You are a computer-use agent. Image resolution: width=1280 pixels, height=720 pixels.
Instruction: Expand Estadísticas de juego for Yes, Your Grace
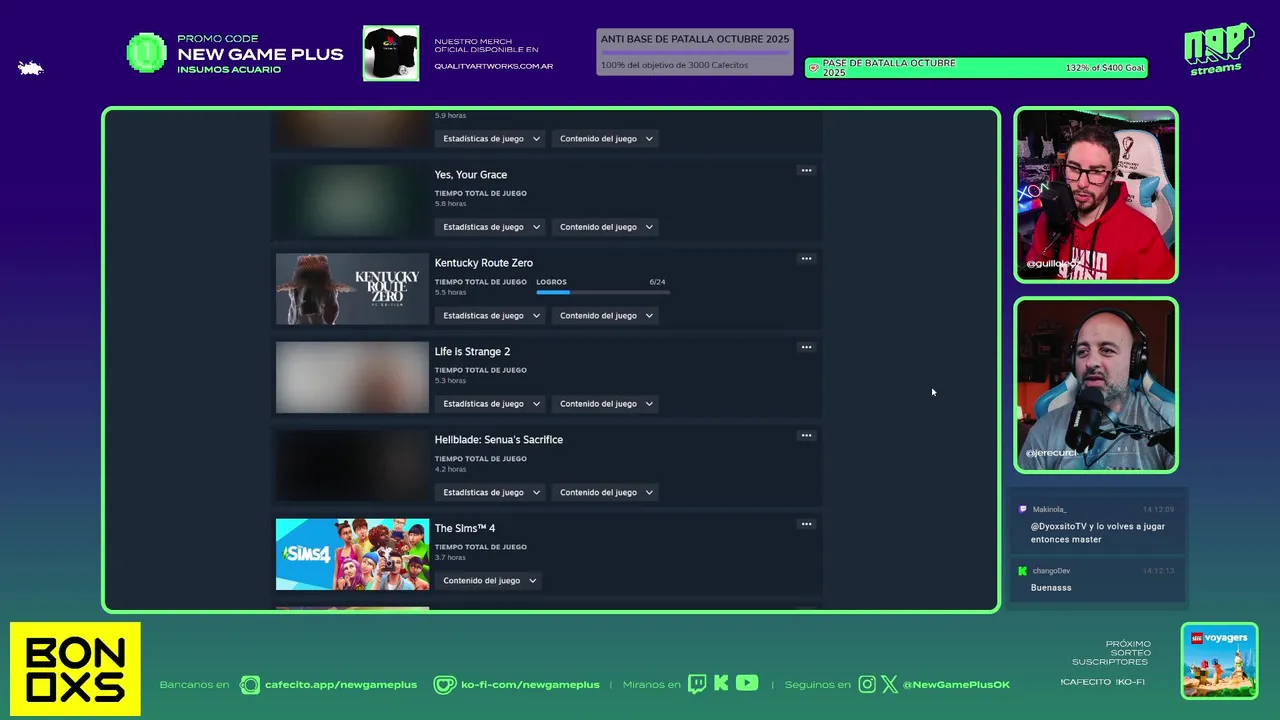(x=490, y=227)
